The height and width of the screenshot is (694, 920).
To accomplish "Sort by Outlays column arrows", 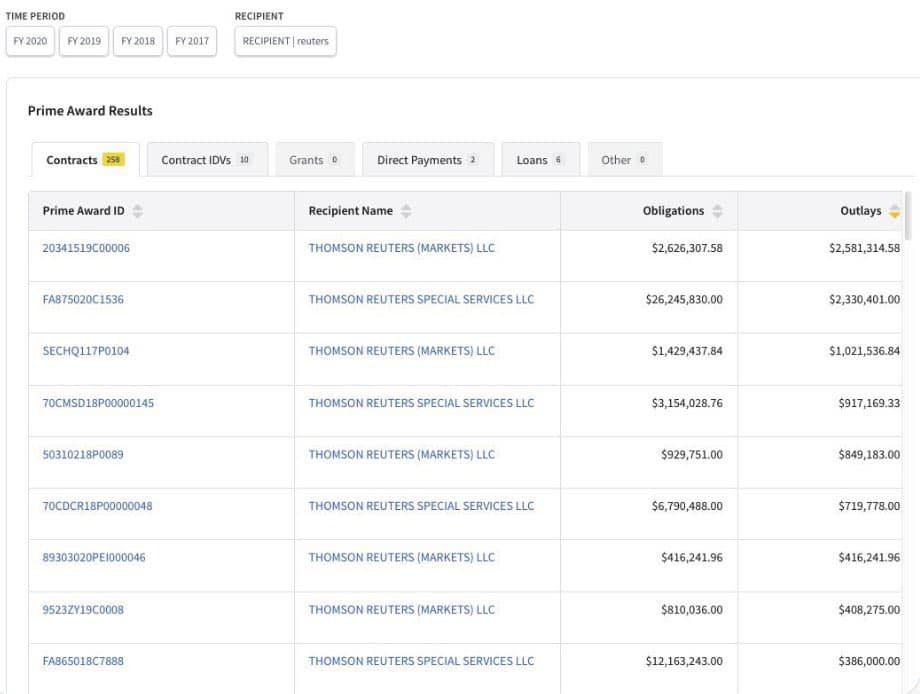I will coord(894,211).
